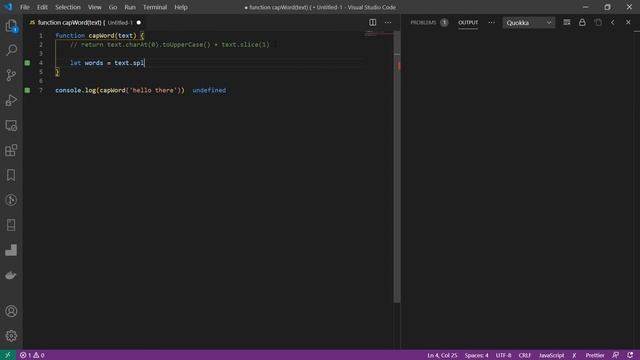The image size is (640, 360).
Task: Clear the output panel
Action: coord(567,22)
